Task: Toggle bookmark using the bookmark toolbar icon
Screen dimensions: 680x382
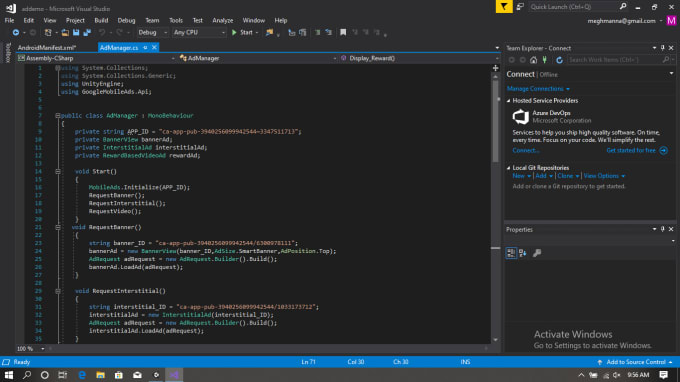Action: [343, 33]
